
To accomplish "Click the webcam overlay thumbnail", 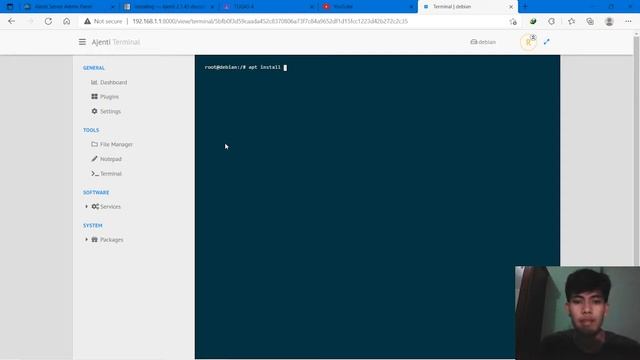I will click(x=578, y=313).
